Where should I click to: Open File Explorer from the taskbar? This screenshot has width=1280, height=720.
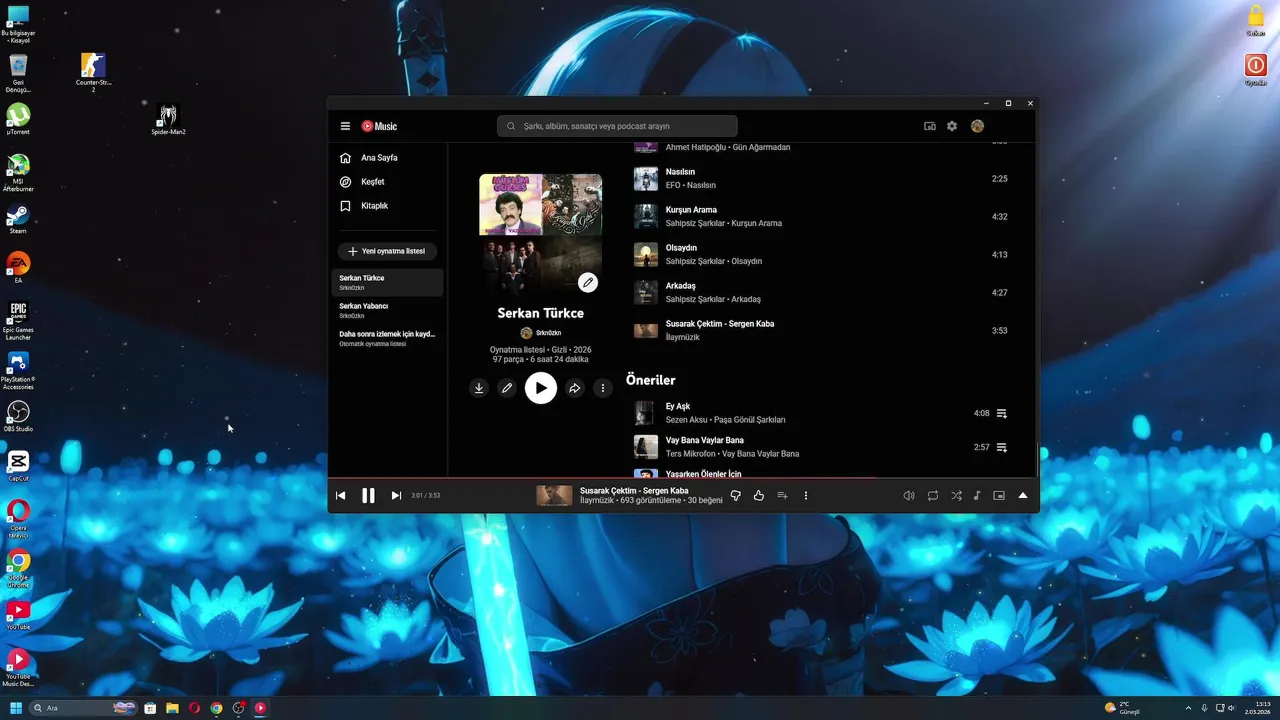(172, 708)
